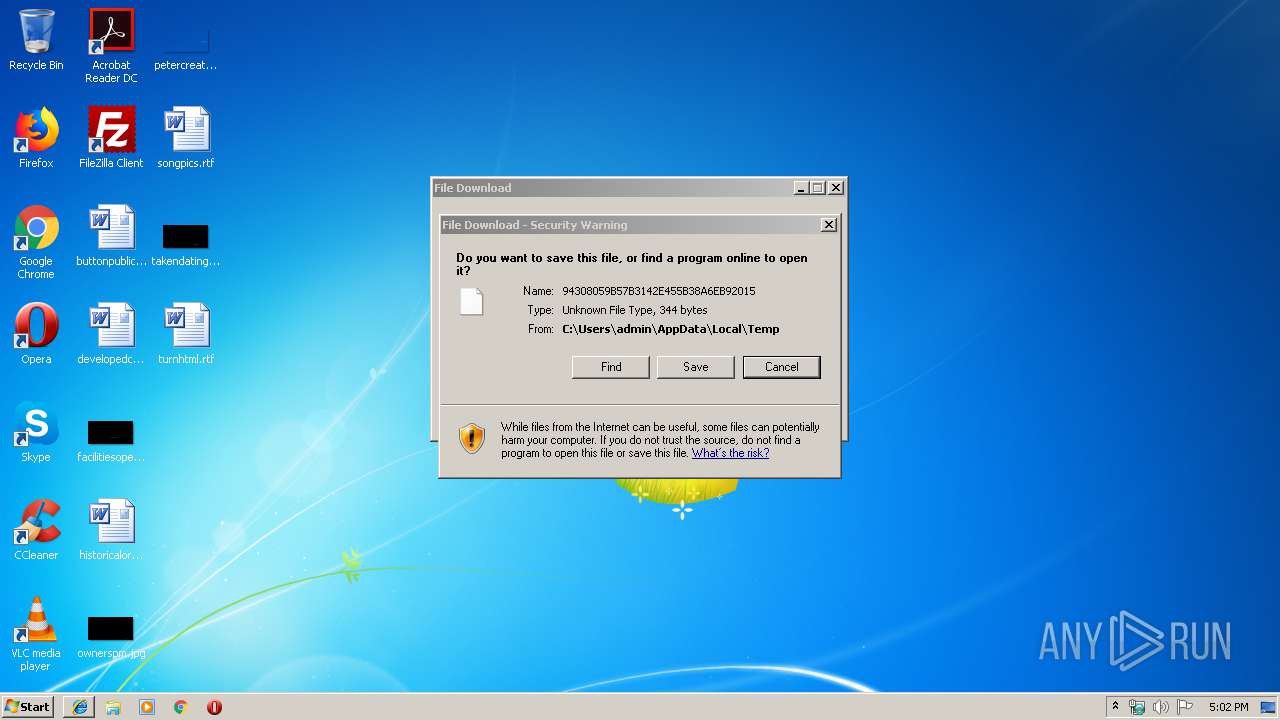Launch the CCleaner desktop shortcut
The image size is (1280, 720).
[x=36, y=530]
